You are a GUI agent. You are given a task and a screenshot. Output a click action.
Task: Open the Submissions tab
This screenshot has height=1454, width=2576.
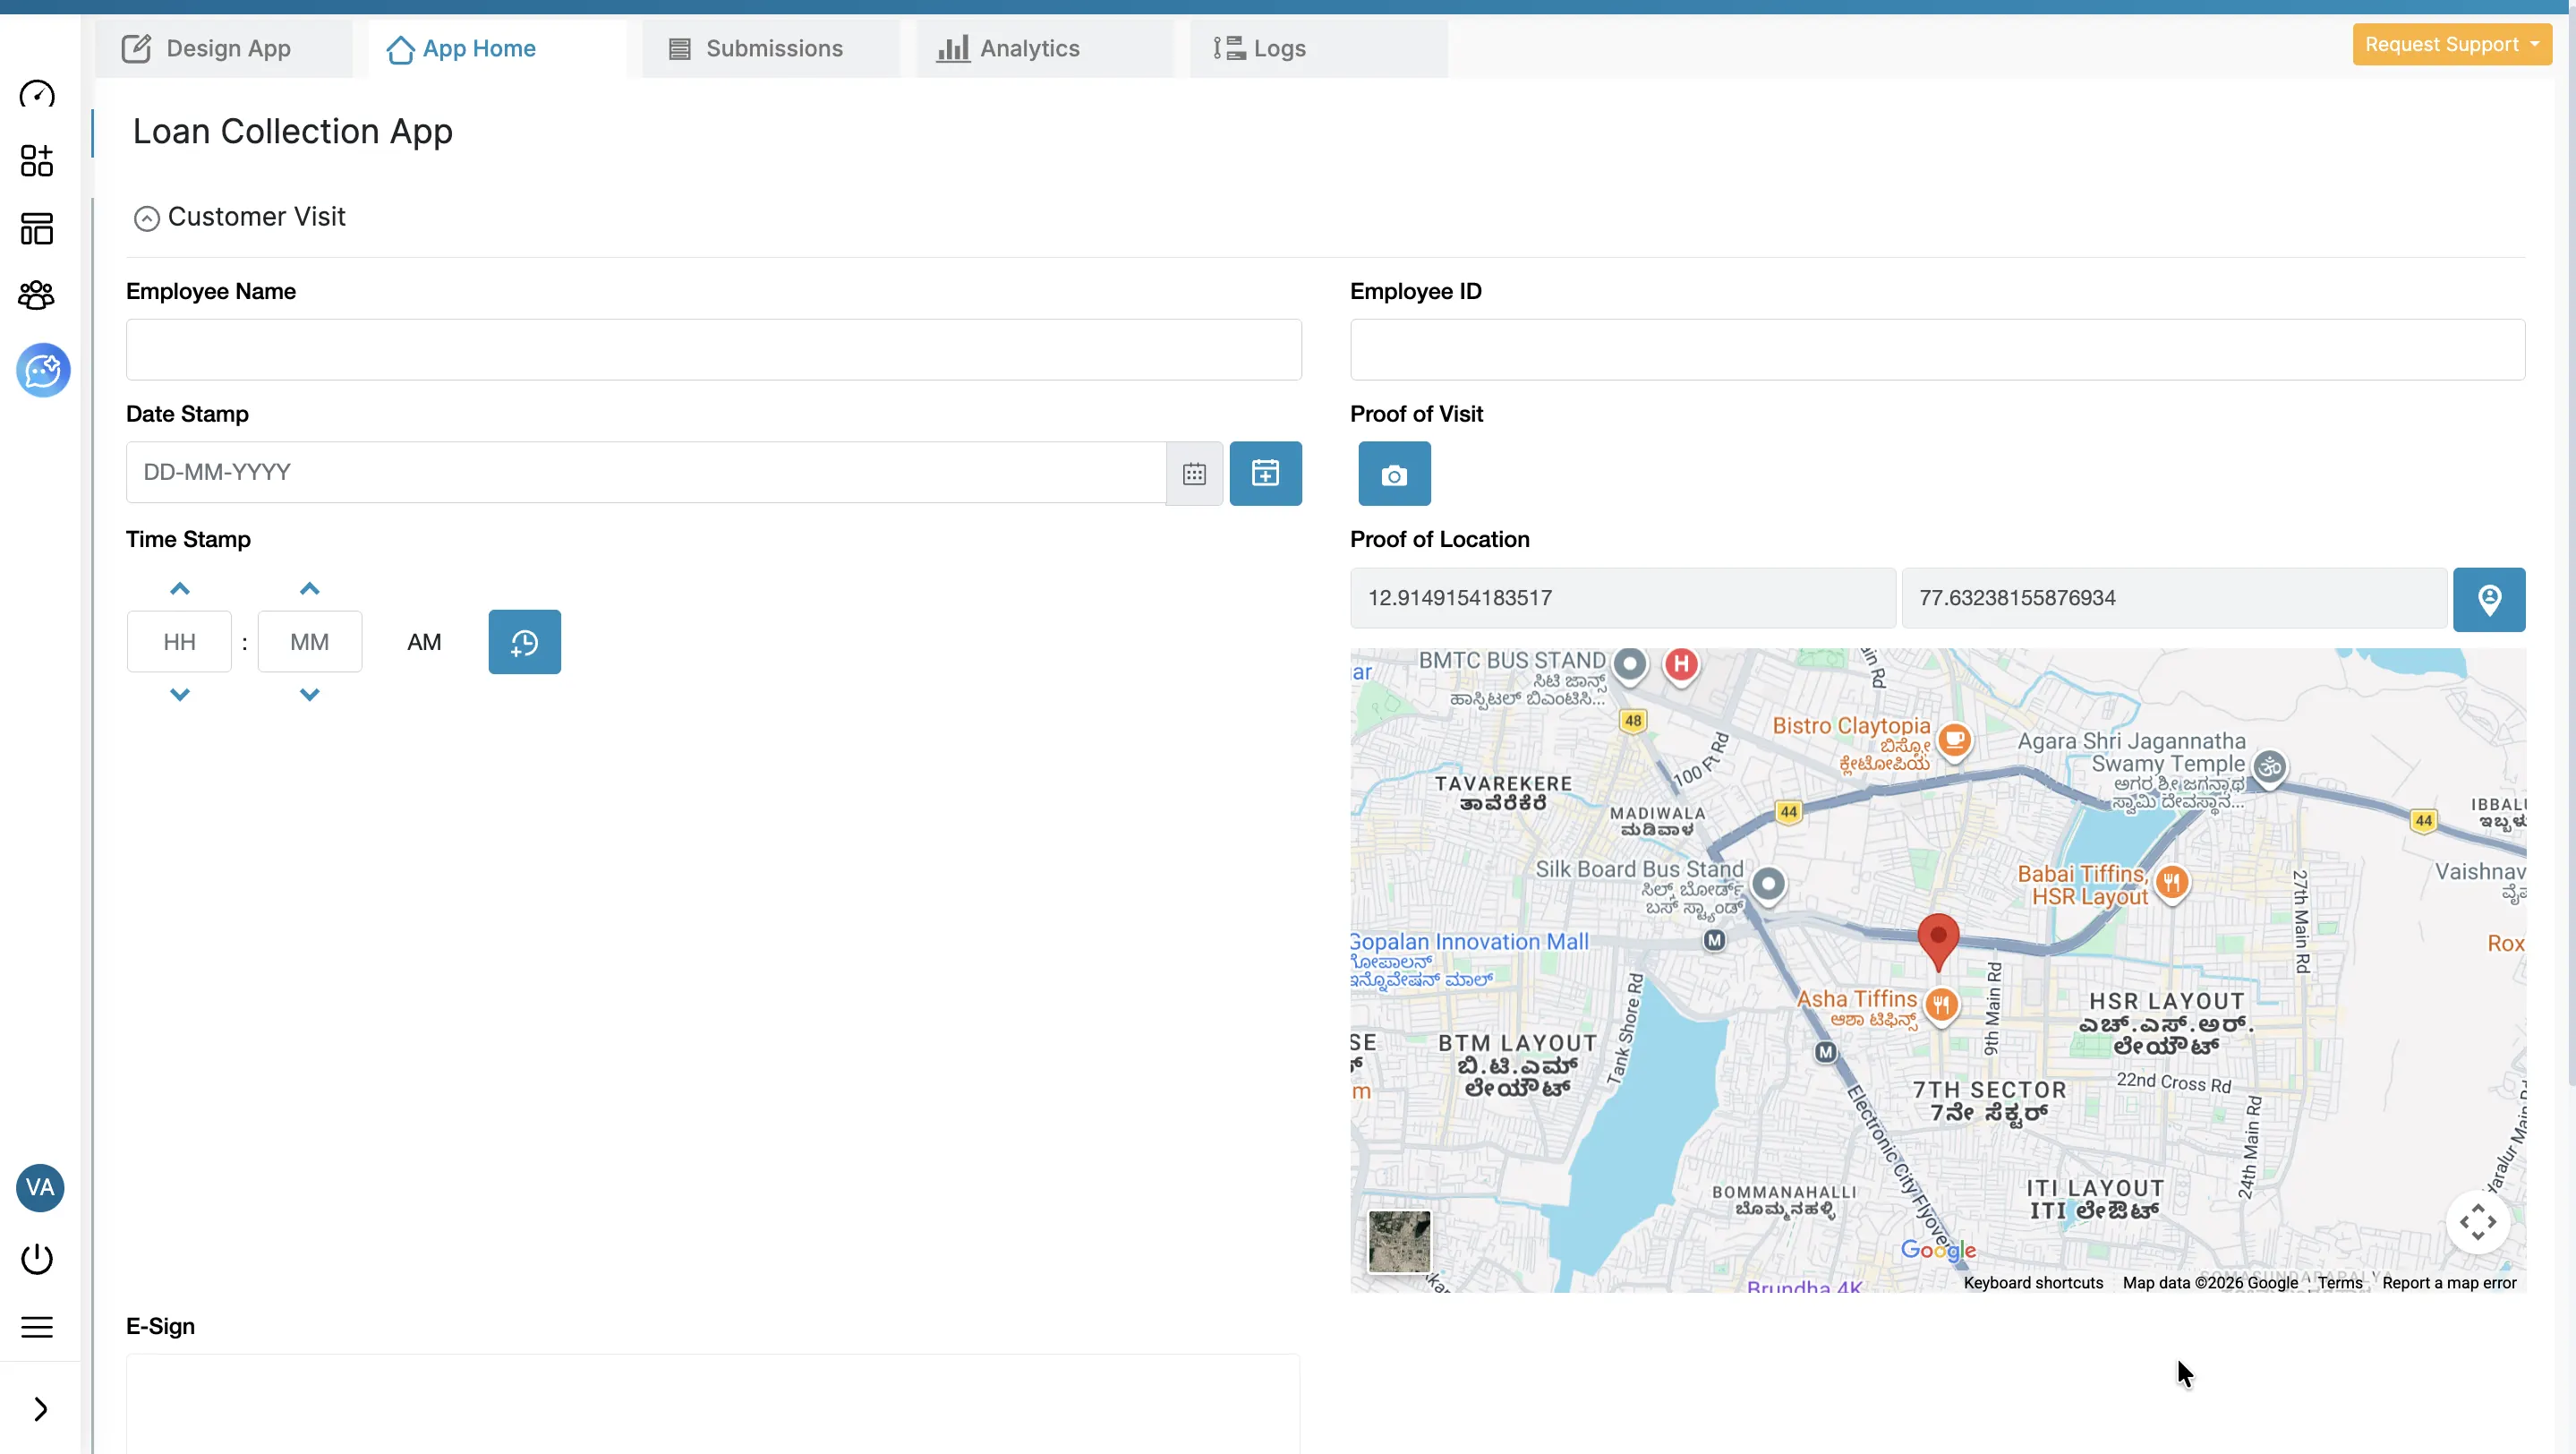pyautogui.click(x=770, y=48)
